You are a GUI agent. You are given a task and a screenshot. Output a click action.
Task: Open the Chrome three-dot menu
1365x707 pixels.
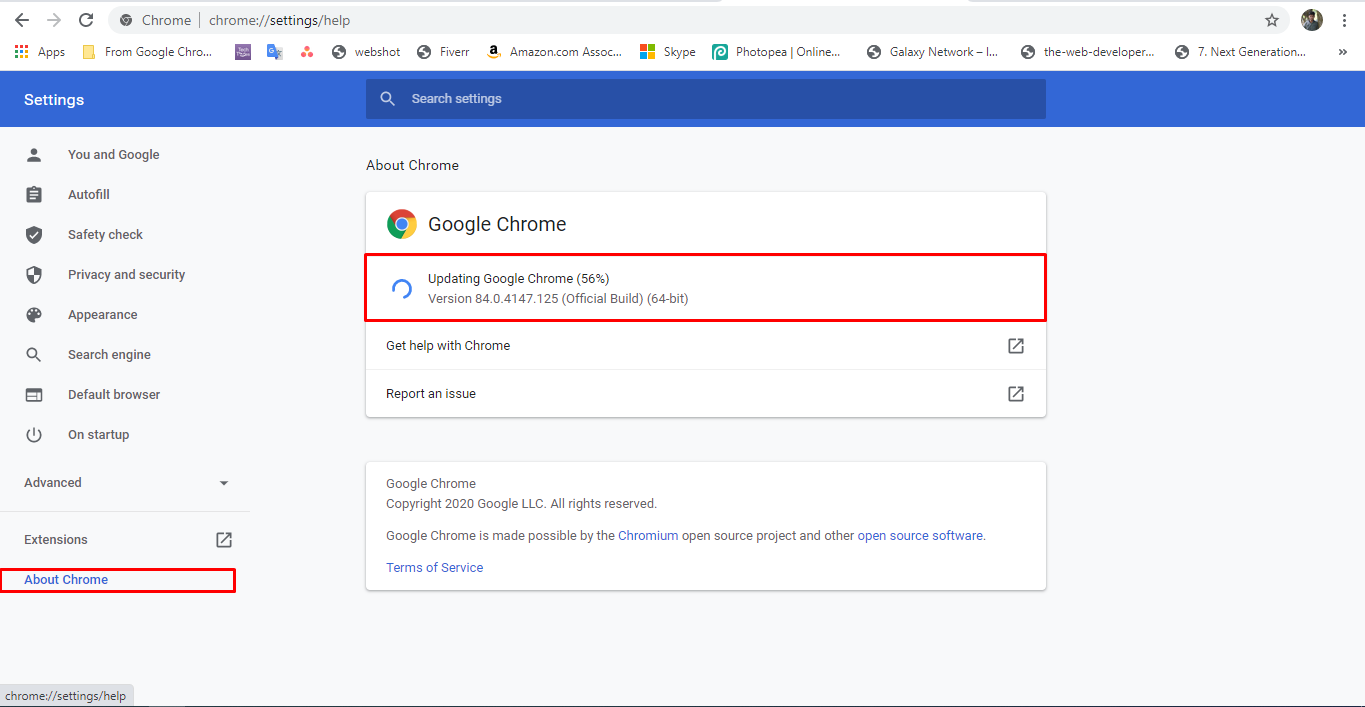(1345, 20)
